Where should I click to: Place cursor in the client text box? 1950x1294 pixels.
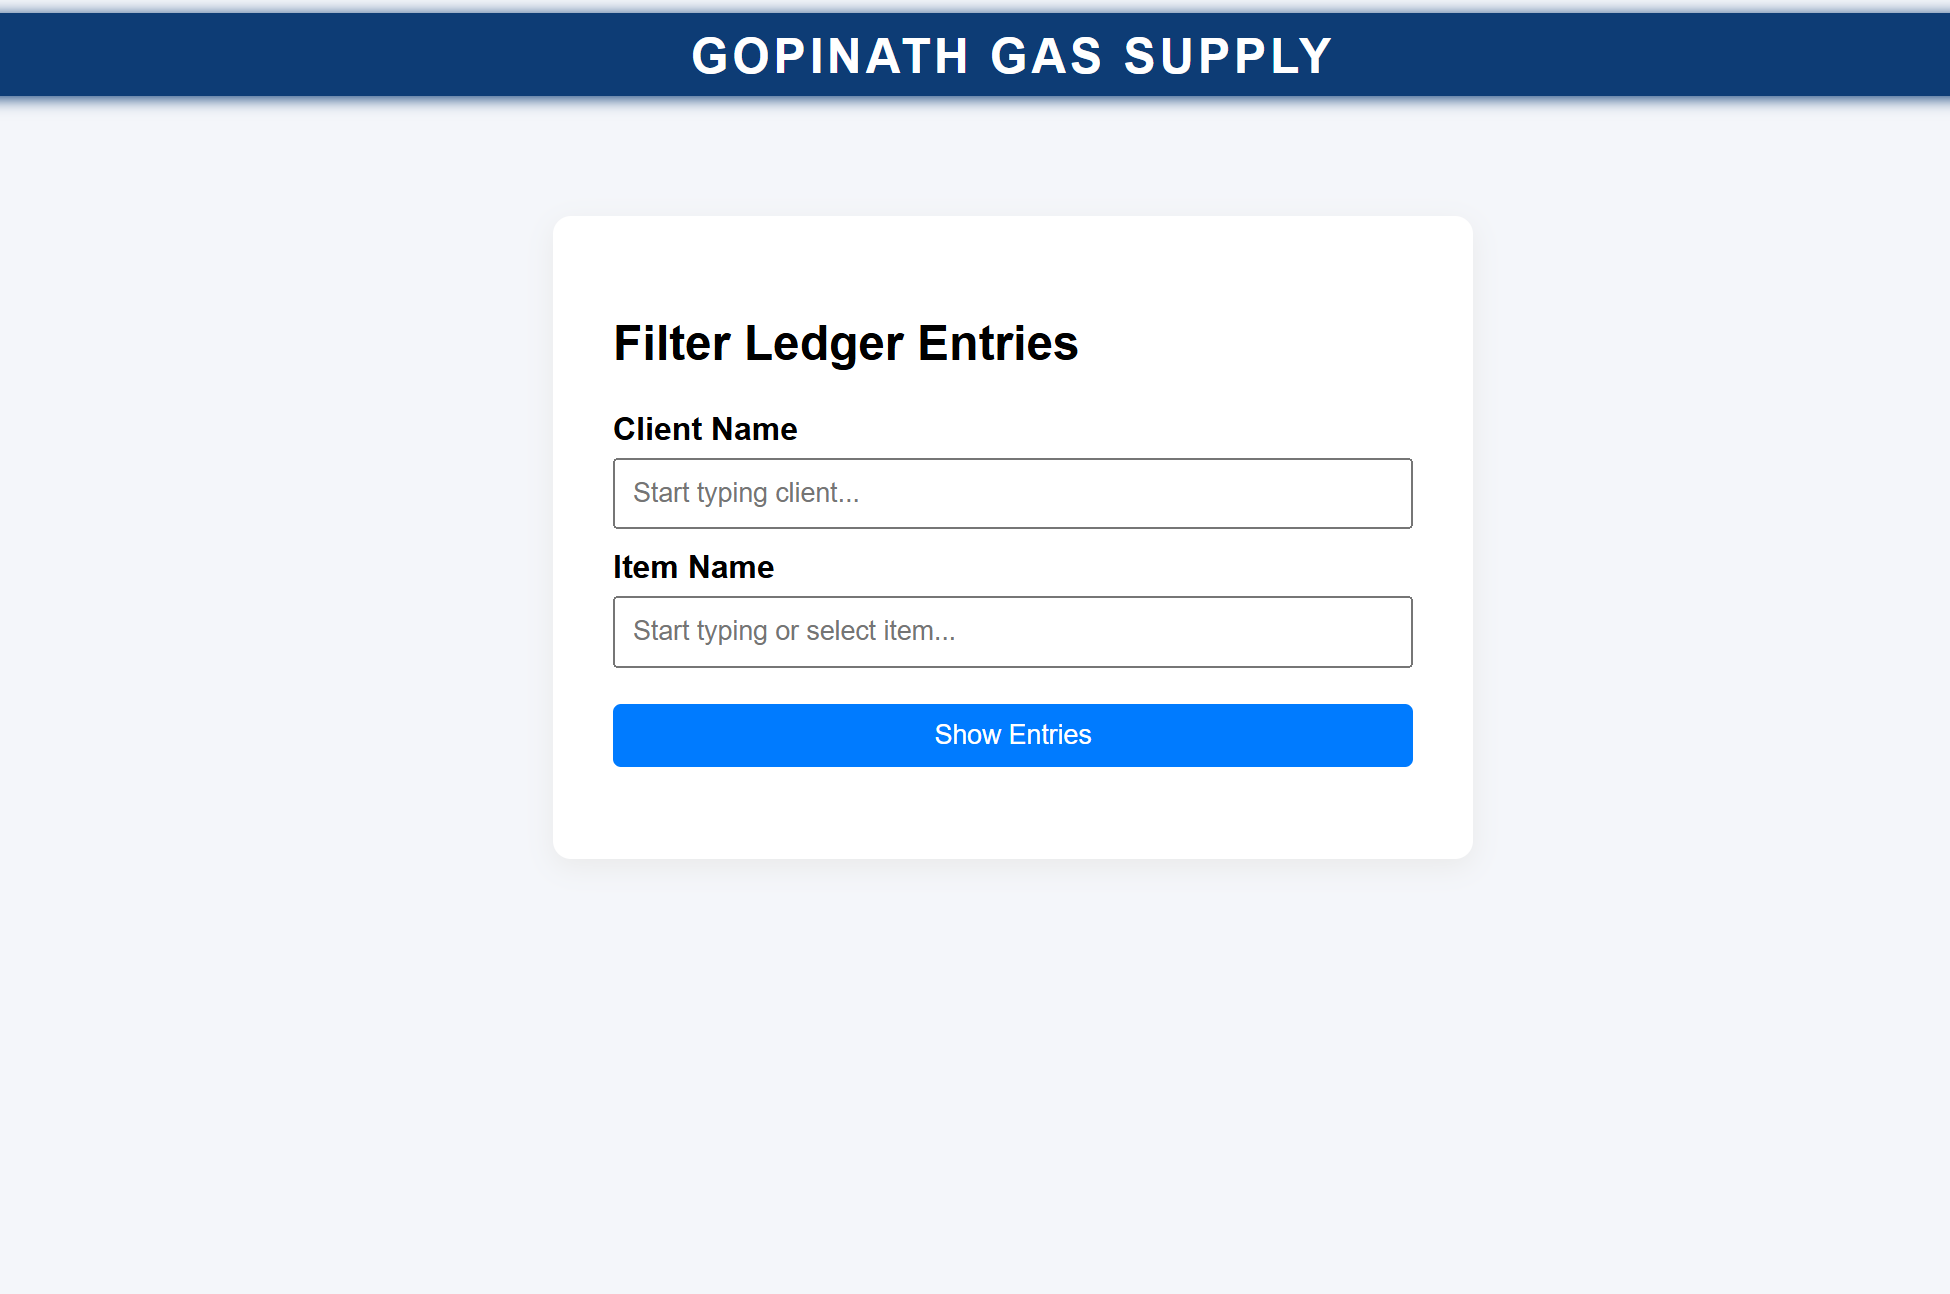pos(1012,493)
